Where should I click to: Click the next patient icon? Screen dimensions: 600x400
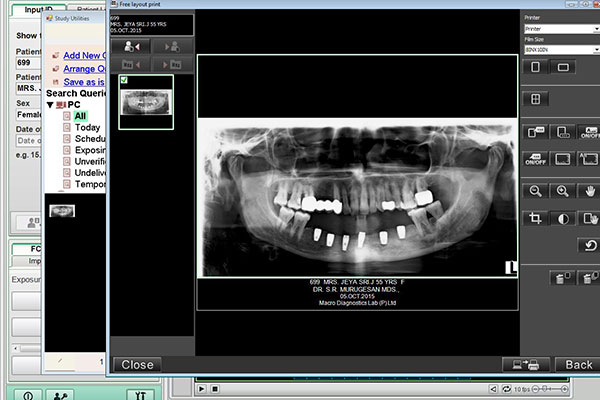tap(172, 47)
